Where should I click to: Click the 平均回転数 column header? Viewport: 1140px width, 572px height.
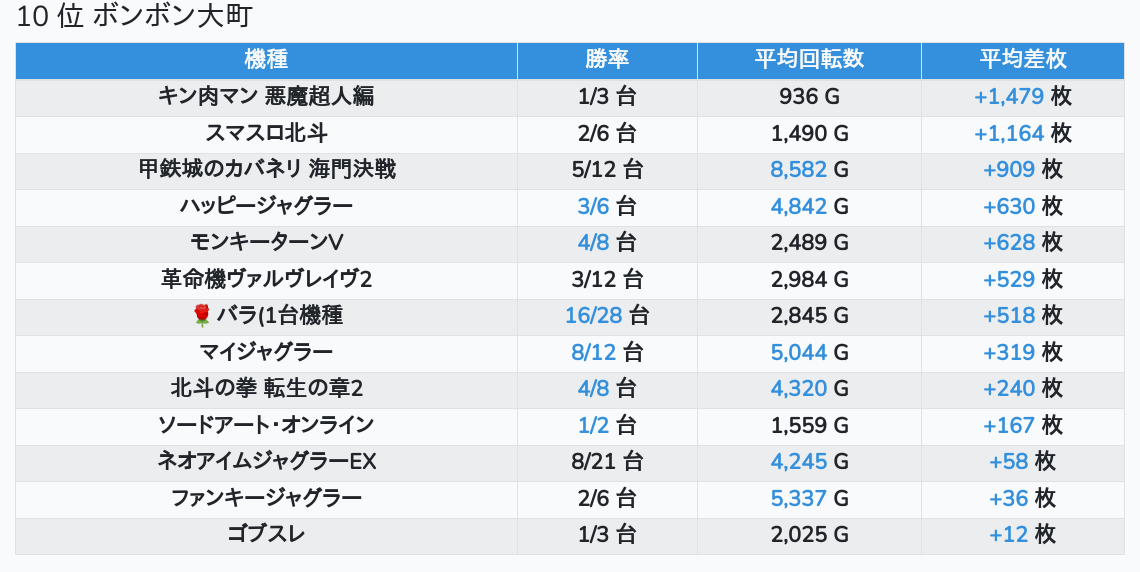point(809,59)
